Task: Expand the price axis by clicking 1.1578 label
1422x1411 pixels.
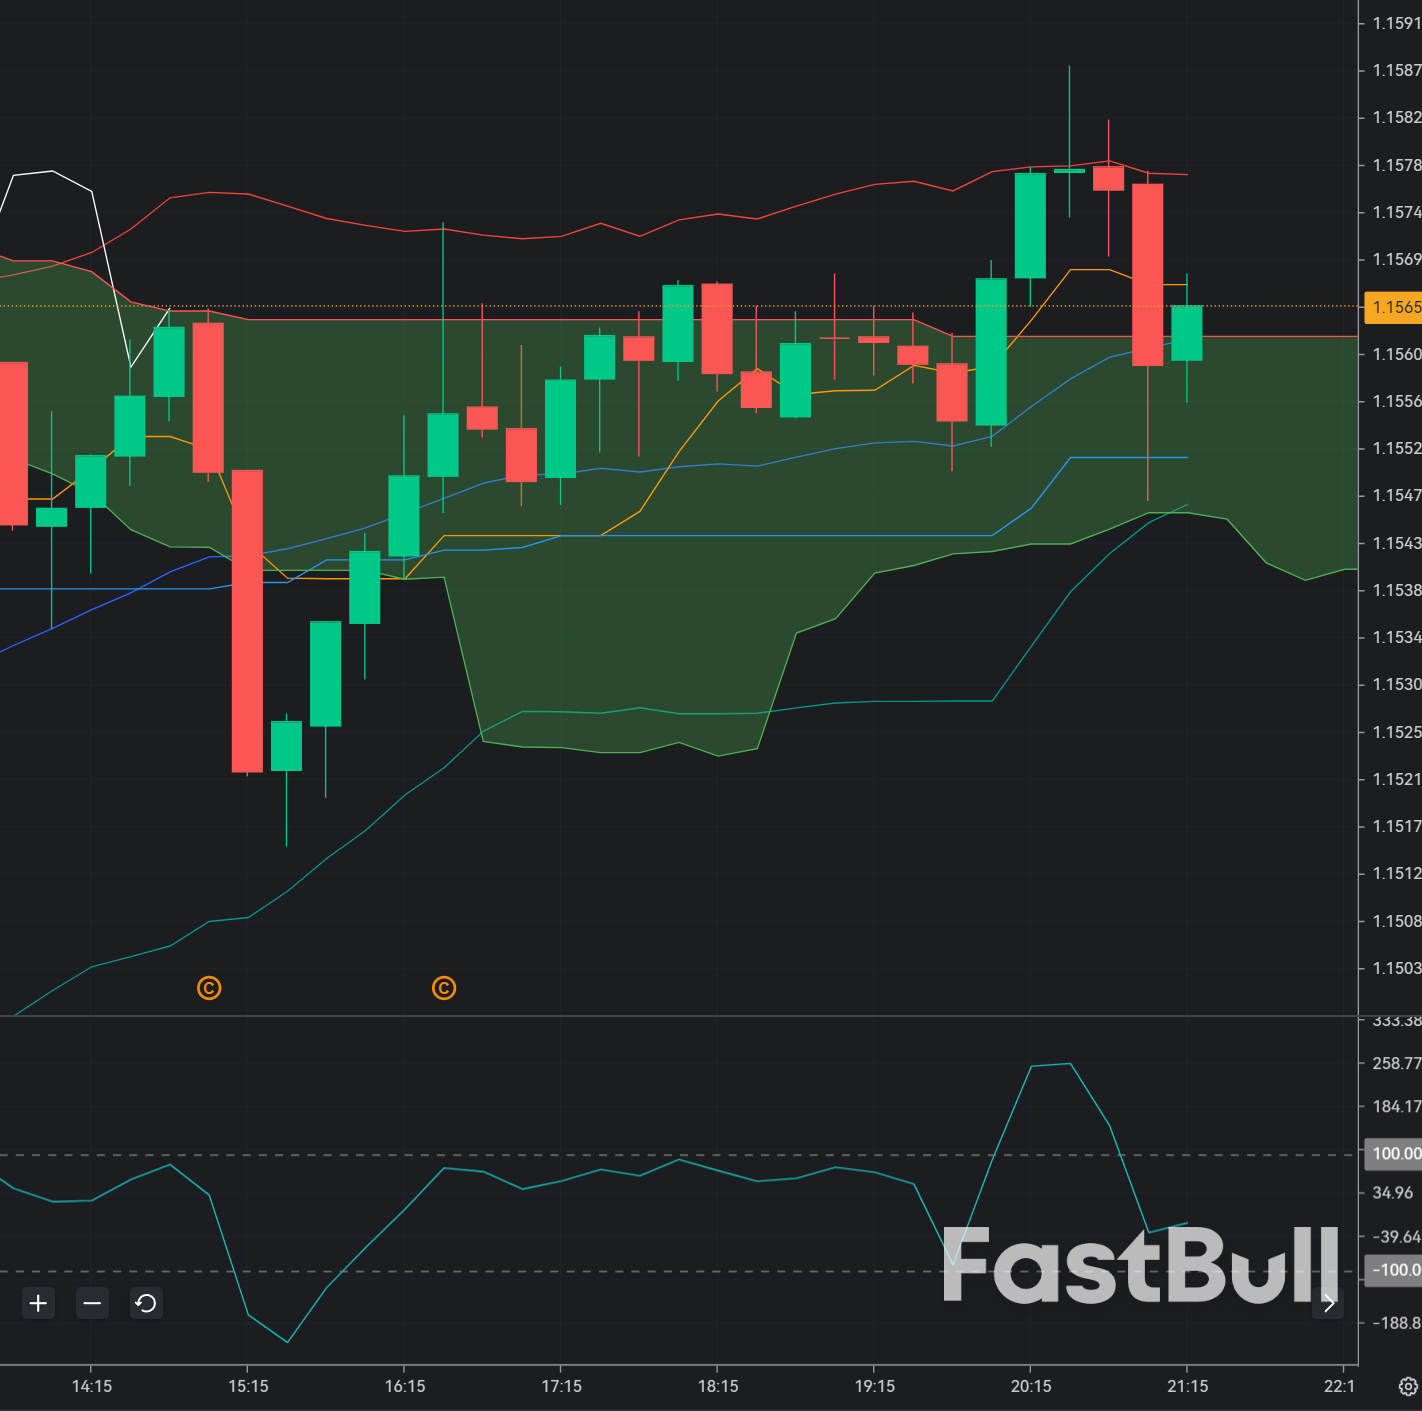Action: (x=1393, y=163)
